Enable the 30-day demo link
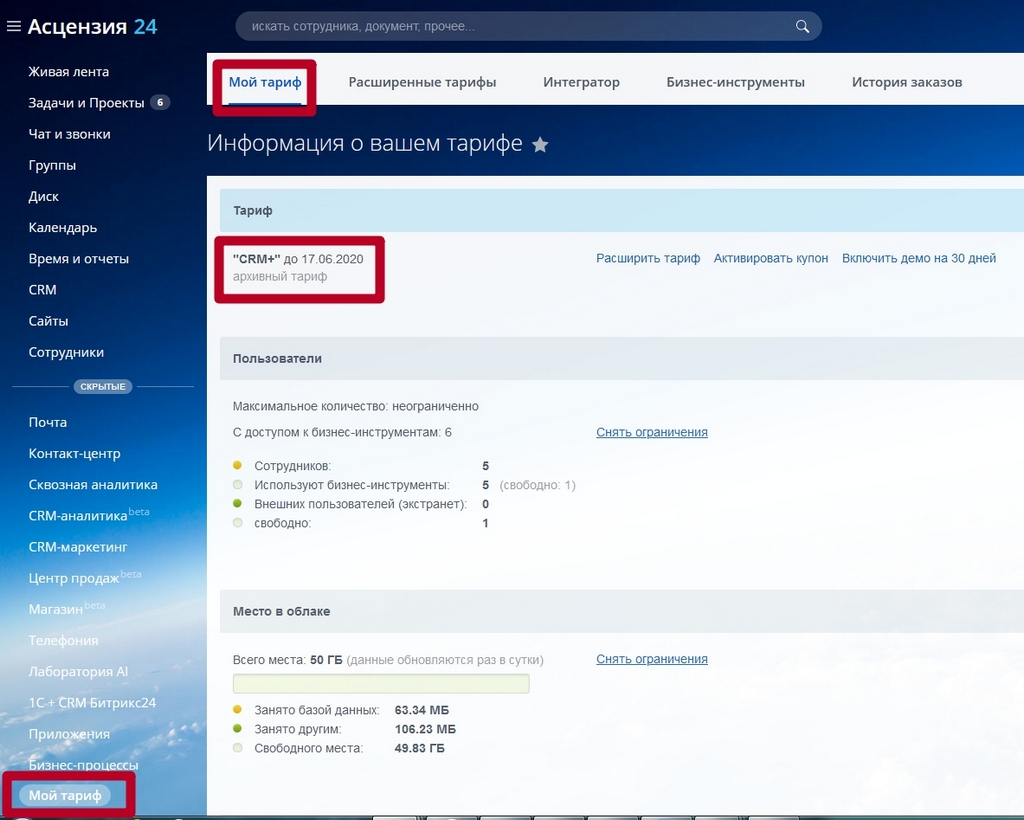Image resolution: width=1024 pixels, height=820 pixels. tap(919, 259)
